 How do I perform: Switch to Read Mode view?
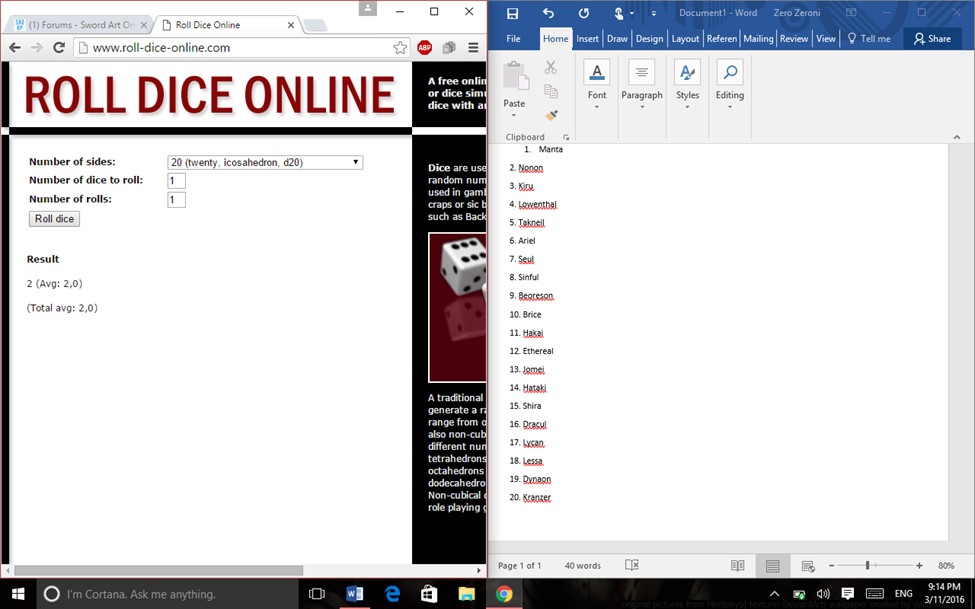(x=737, y=565)
